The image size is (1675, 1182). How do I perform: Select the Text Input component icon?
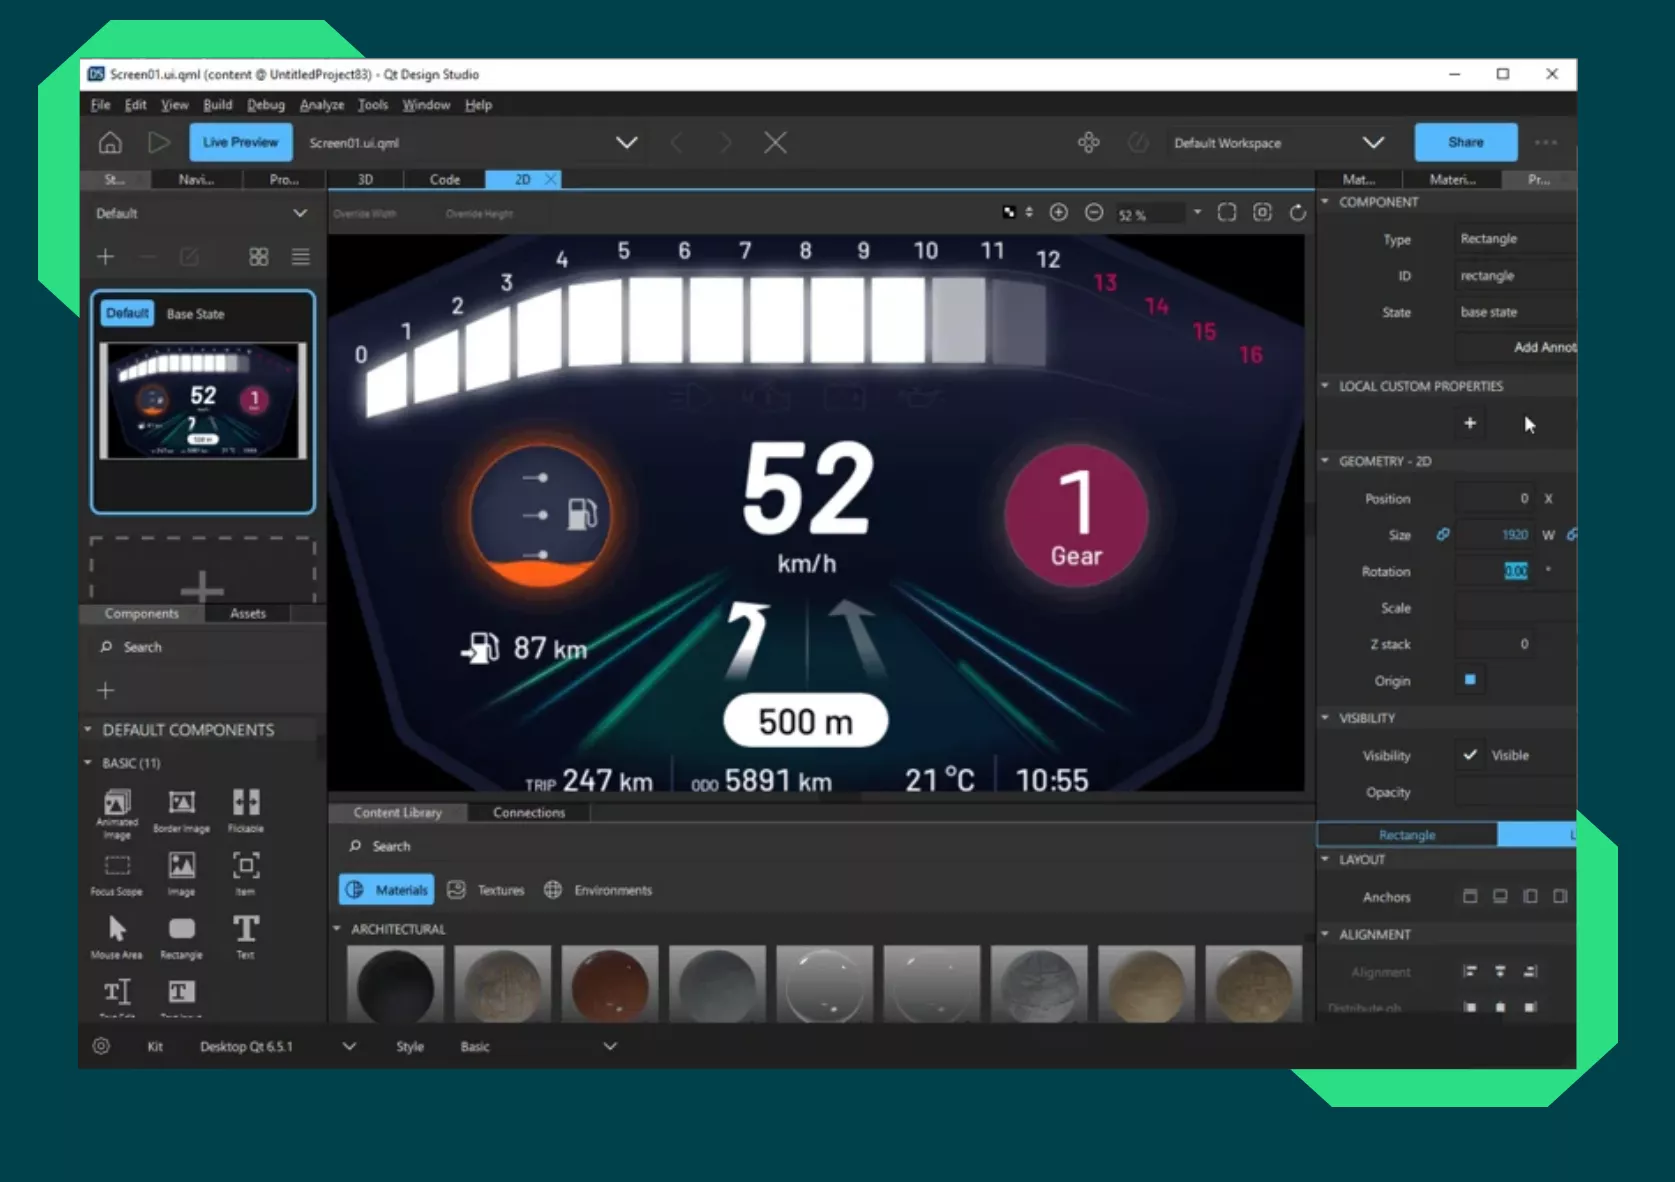click(181, 992)
